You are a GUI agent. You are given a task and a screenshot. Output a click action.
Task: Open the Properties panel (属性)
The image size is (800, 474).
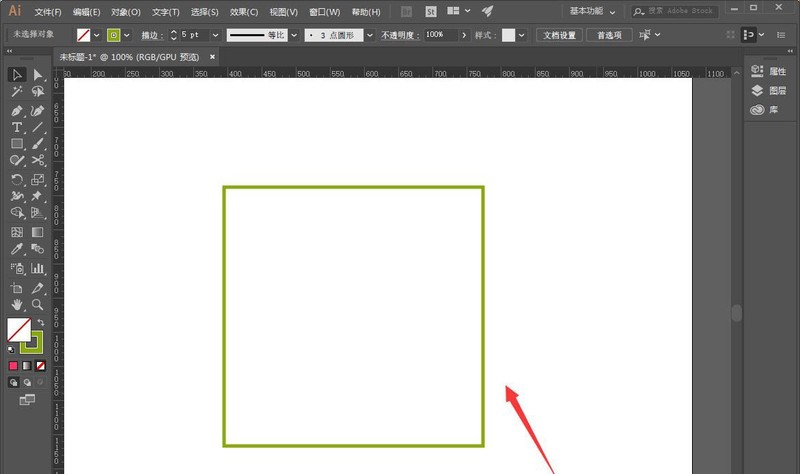772,71
